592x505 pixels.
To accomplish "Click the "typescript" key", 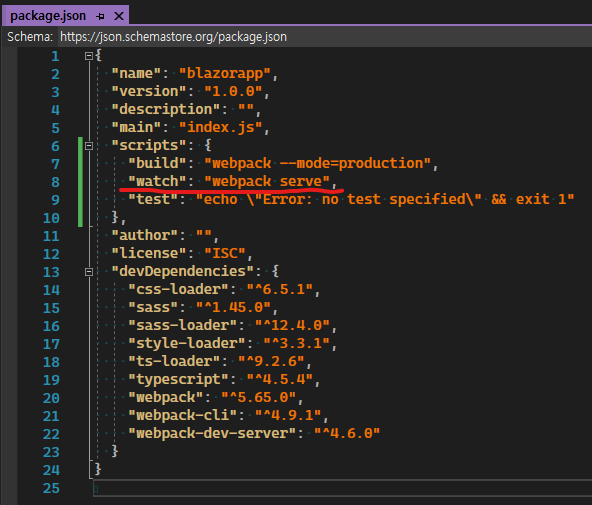I will [x=179, y=379].
